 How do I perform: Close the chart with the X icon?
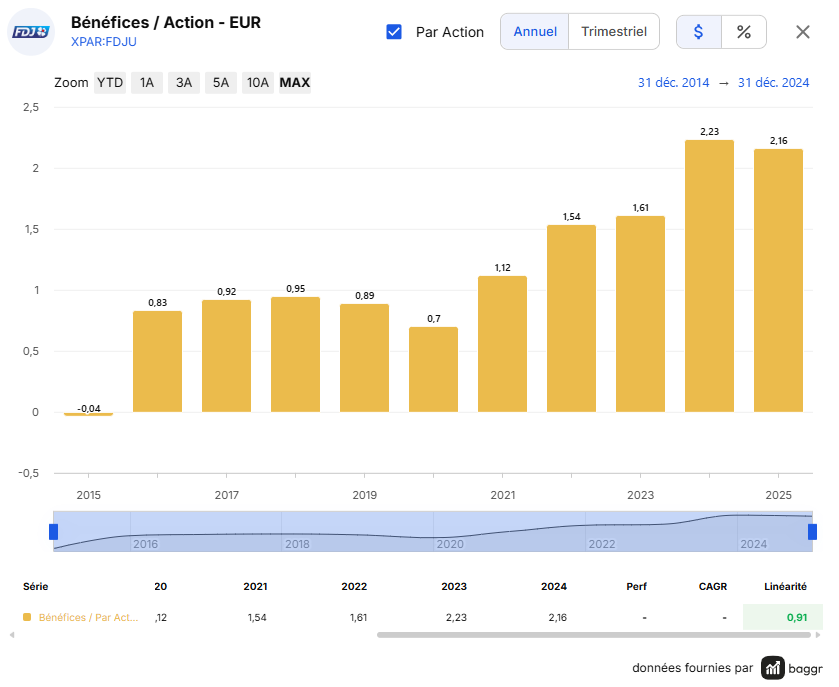802,32
